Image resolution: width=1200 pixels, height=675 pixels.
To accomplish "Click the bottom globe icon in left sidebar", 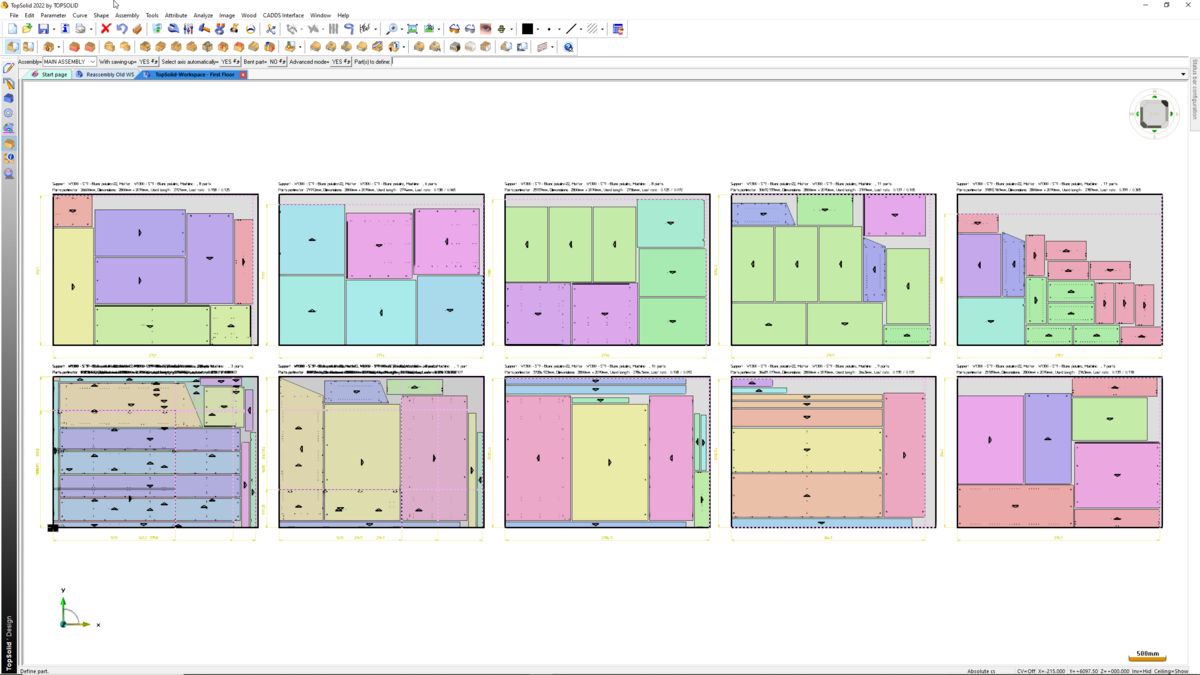I will [x=9, y=173].
